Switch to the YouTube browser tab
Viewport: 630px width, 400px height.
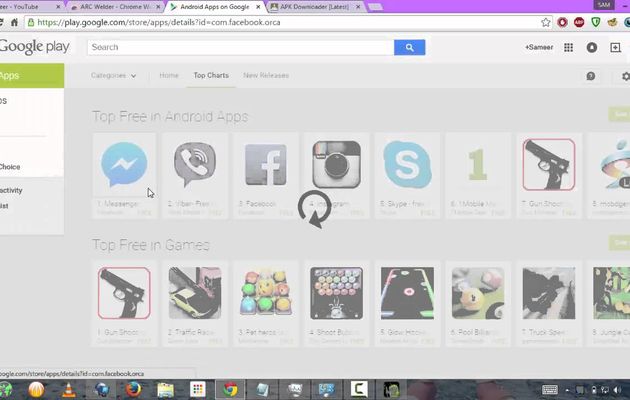30,7
